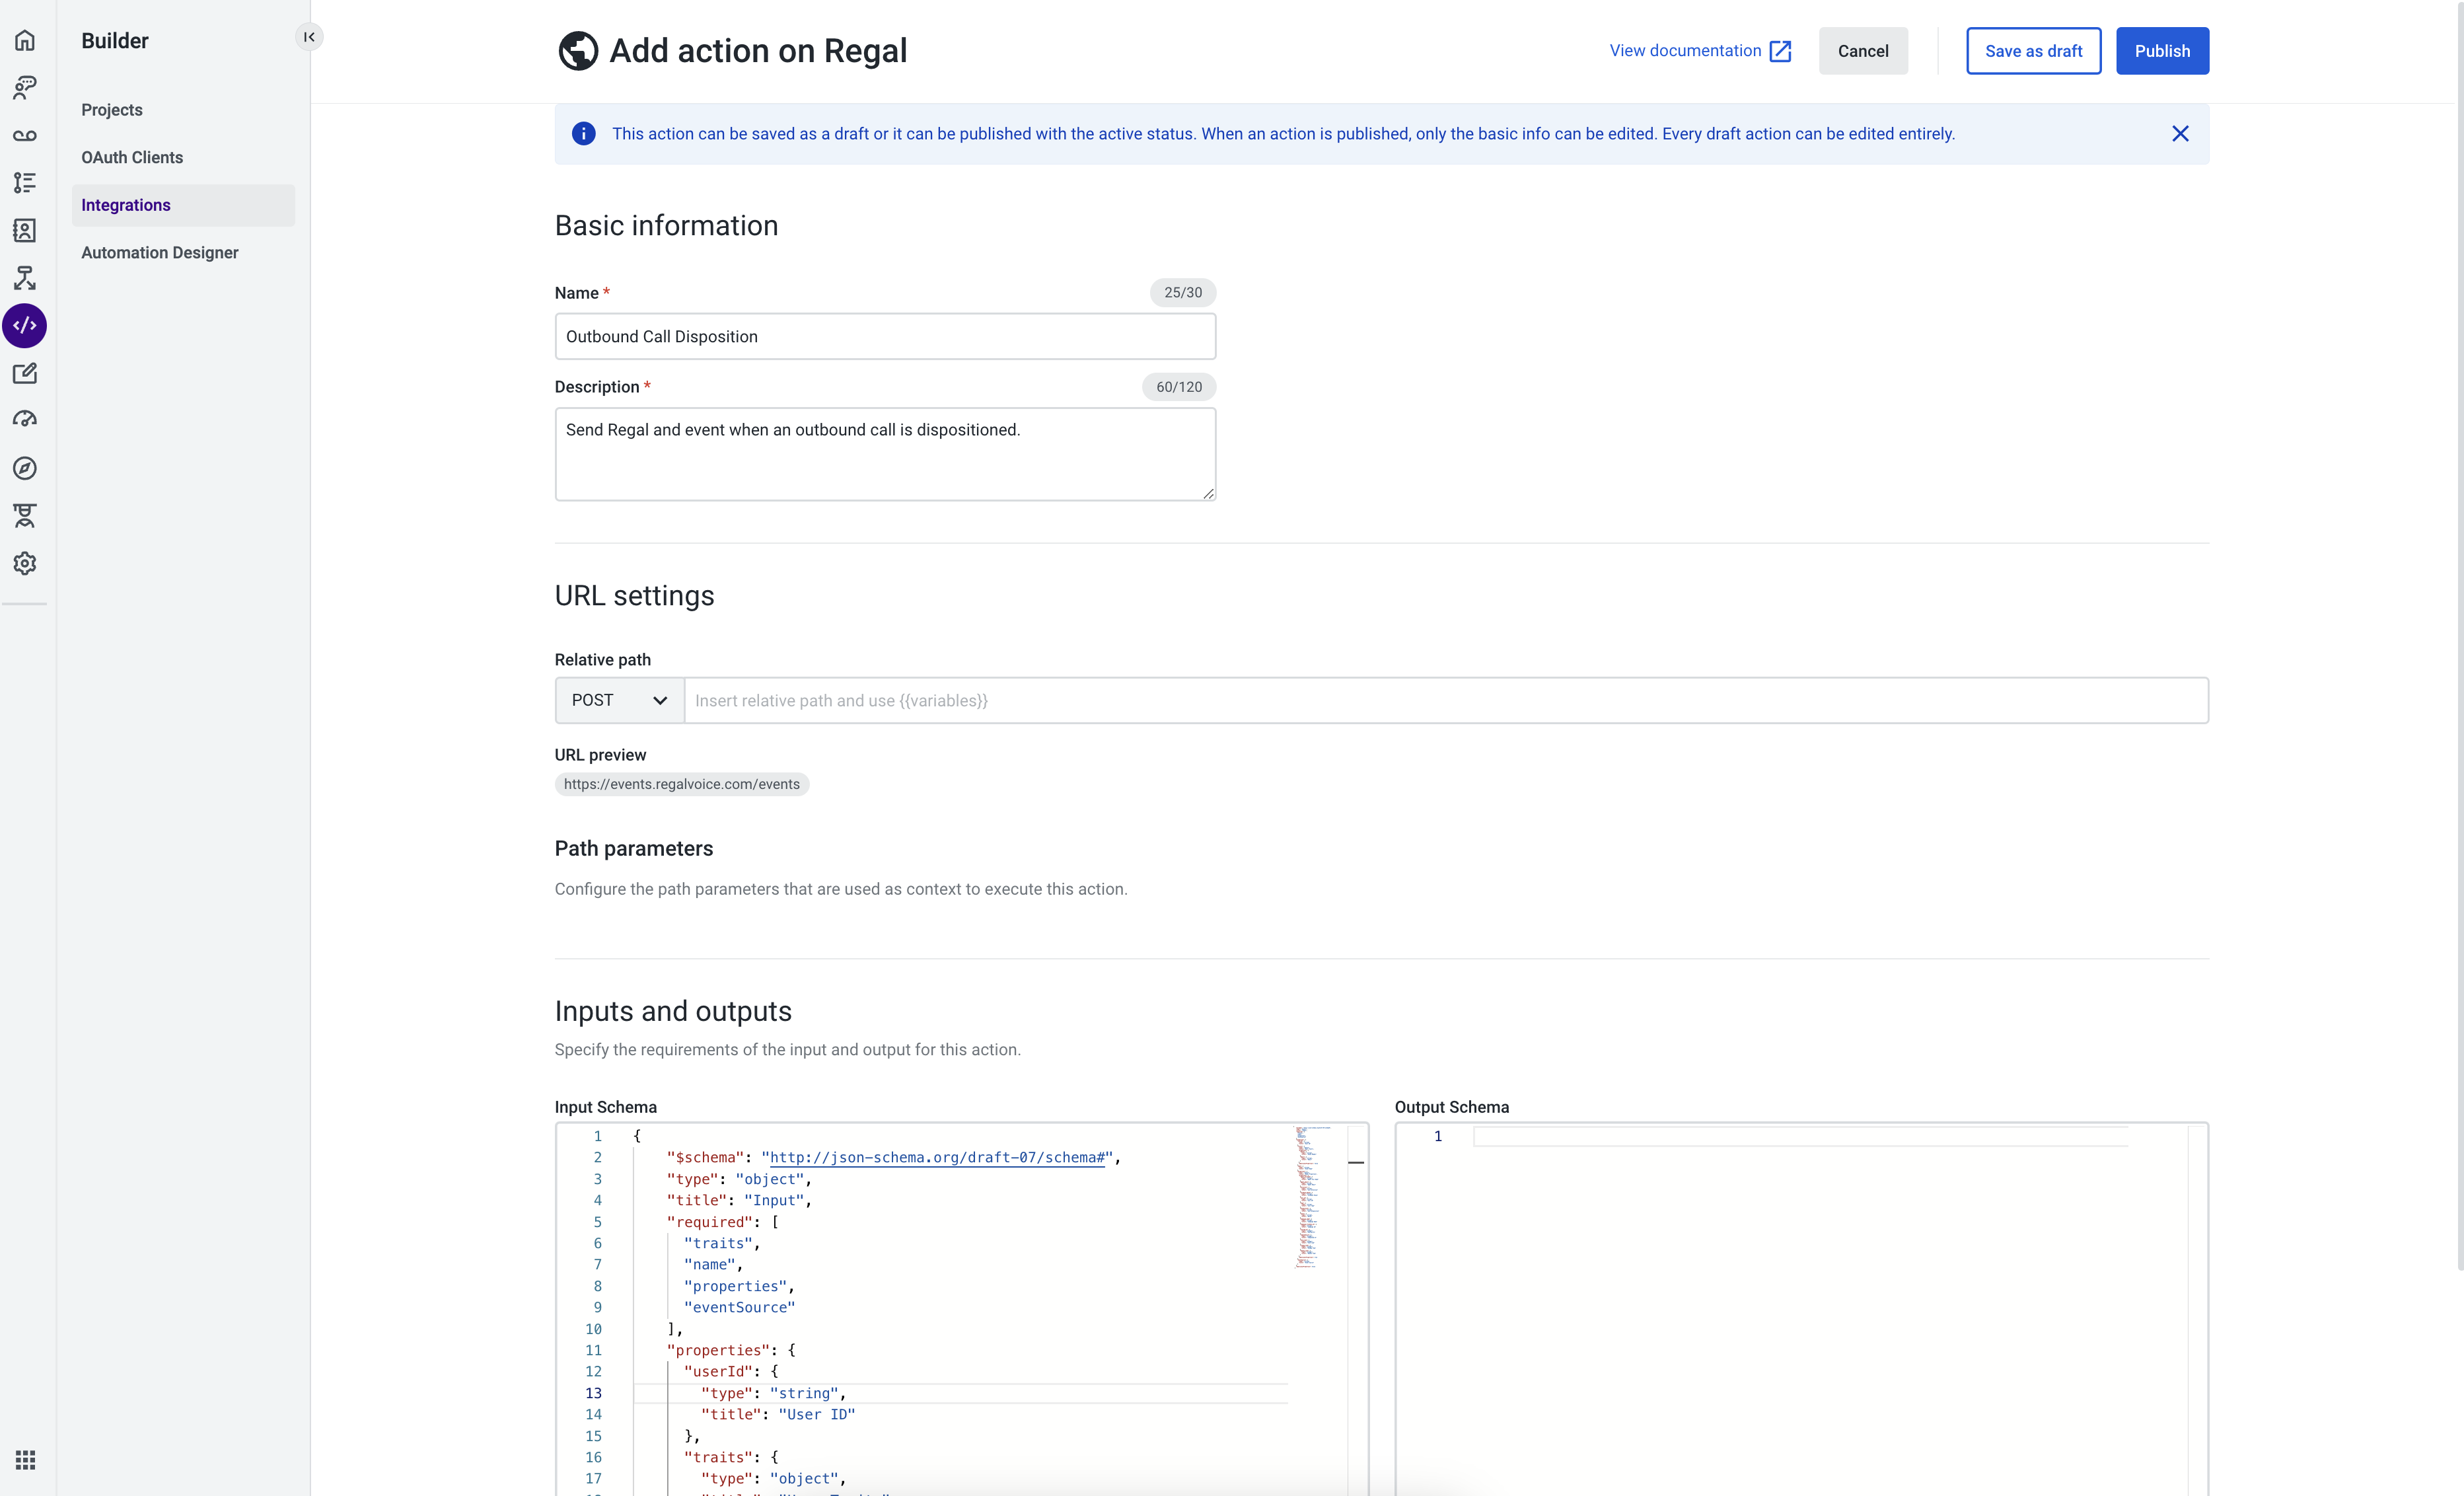This screenshot has width=2464, height=1496.
Task: Dismiss the blue info banner
Action: [x=2180, y=134]
